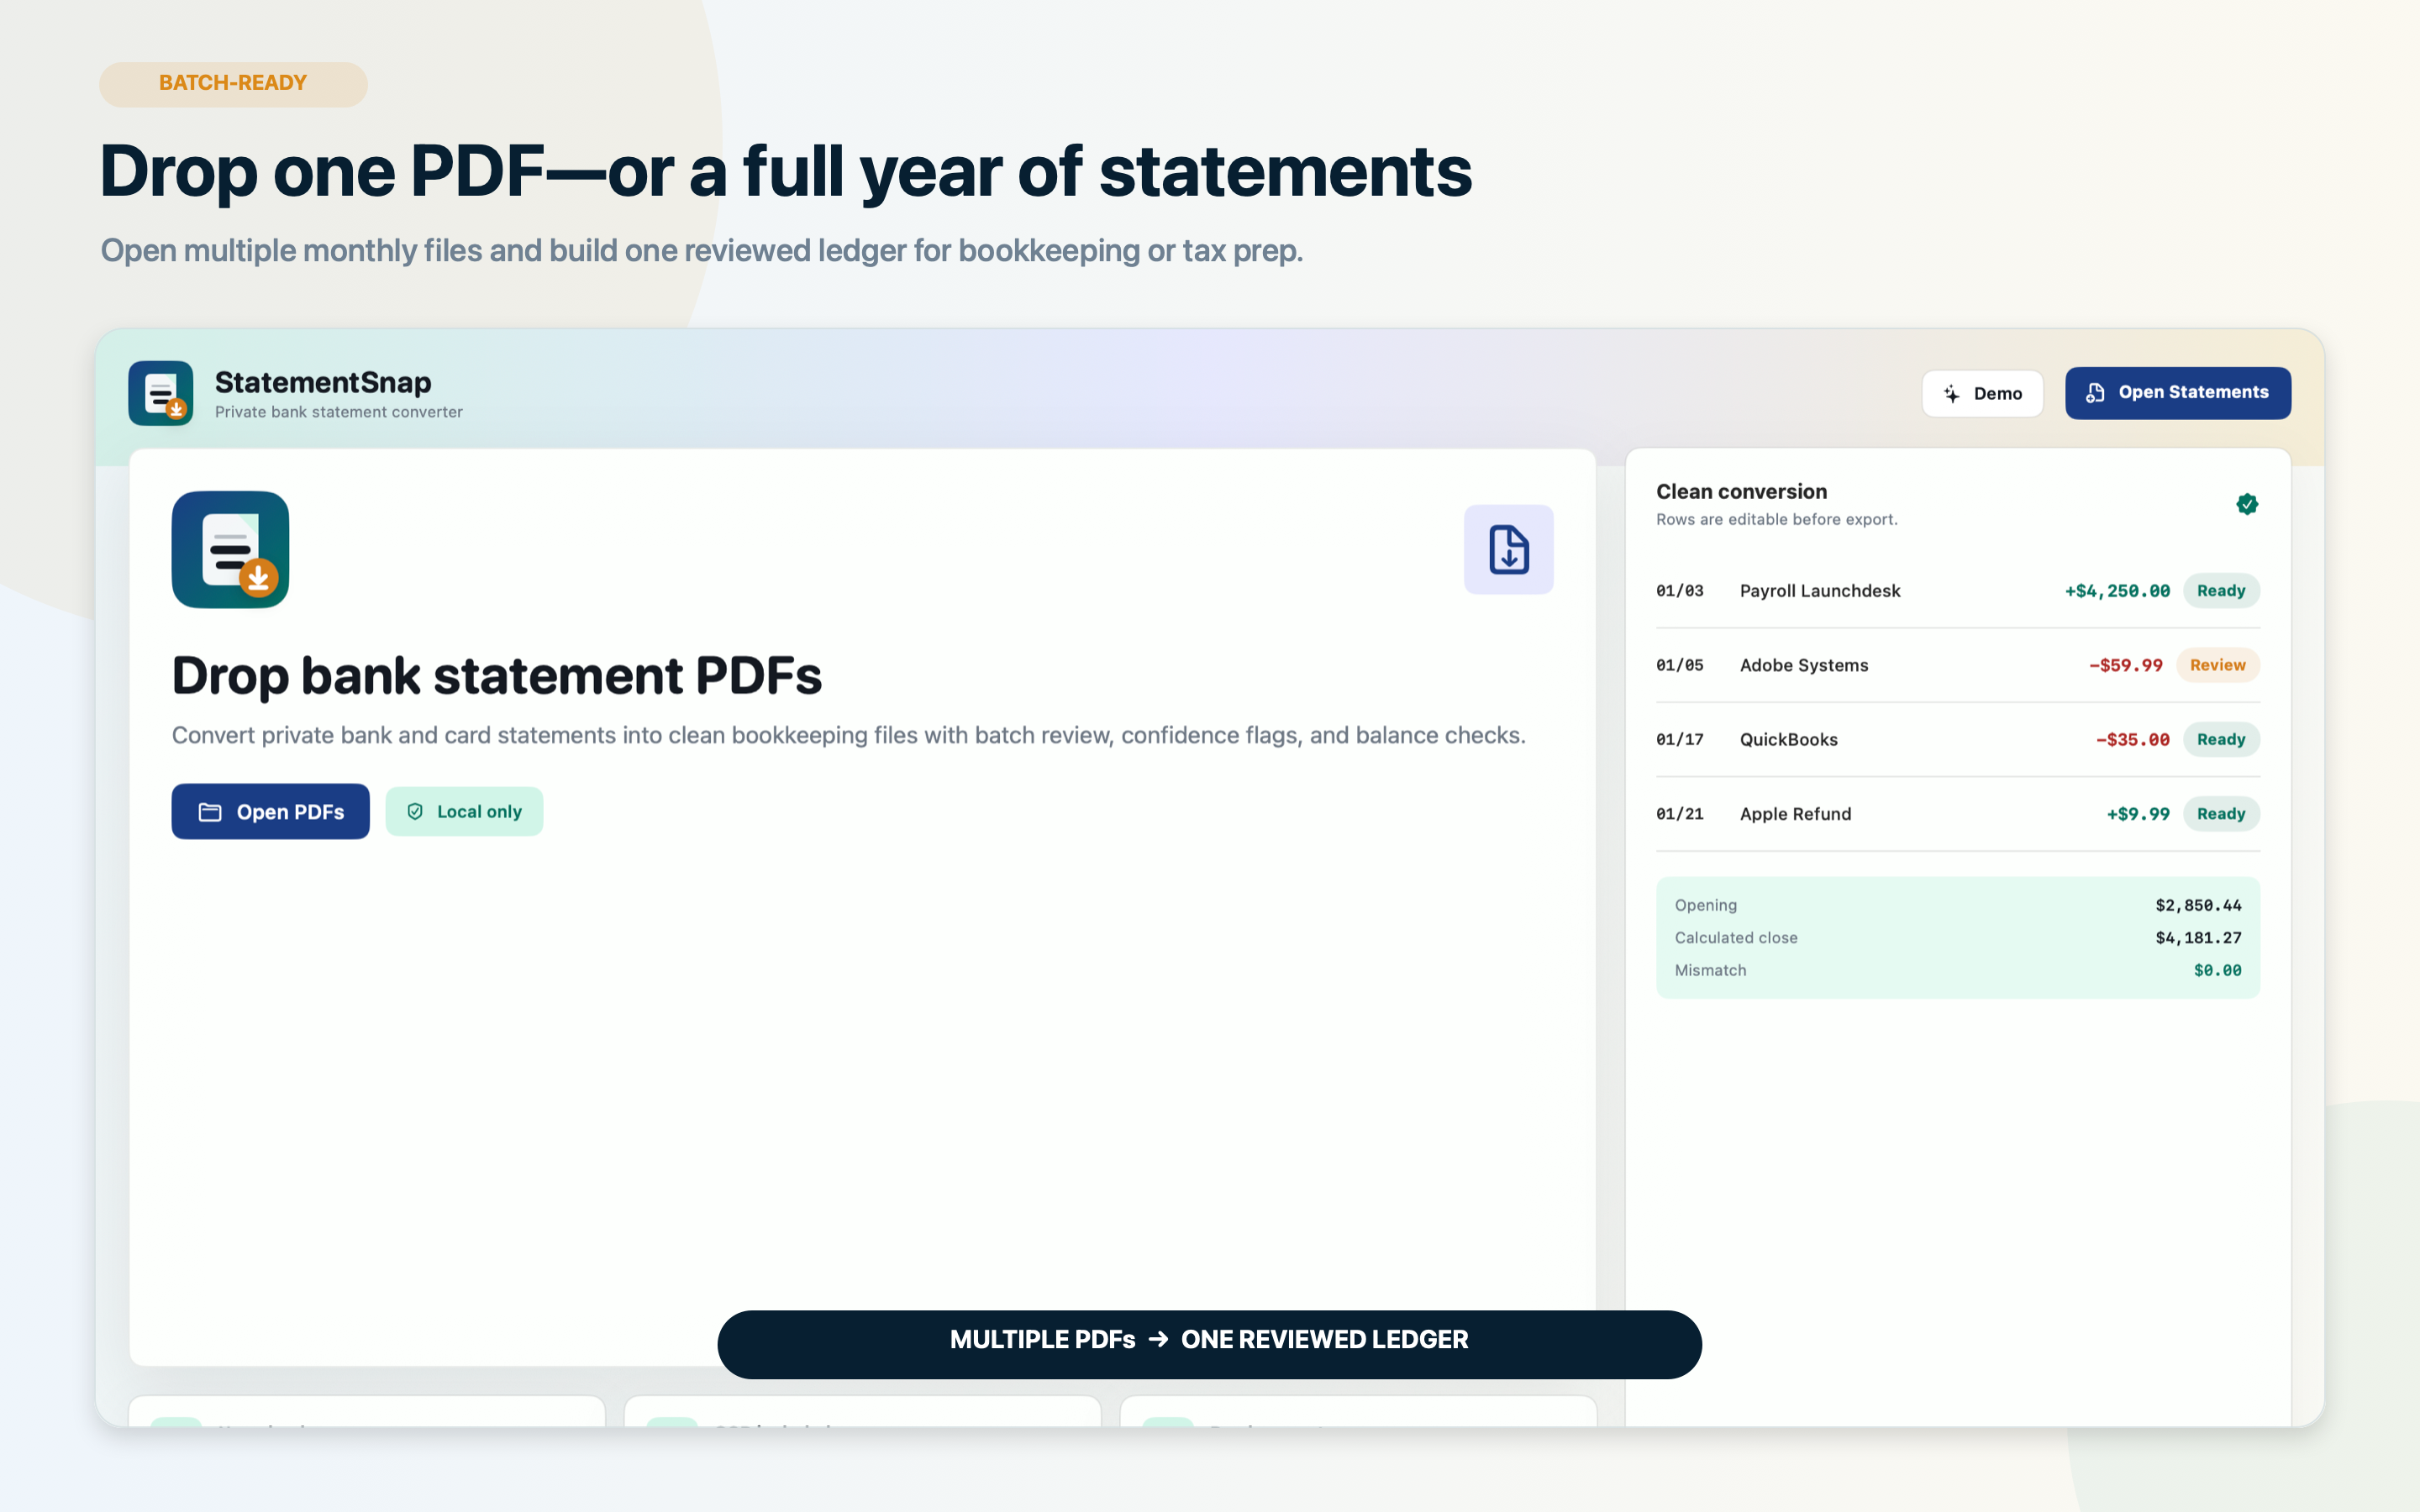Click Ready status on Payroll Launchdesk

(x=2220, y=591)
